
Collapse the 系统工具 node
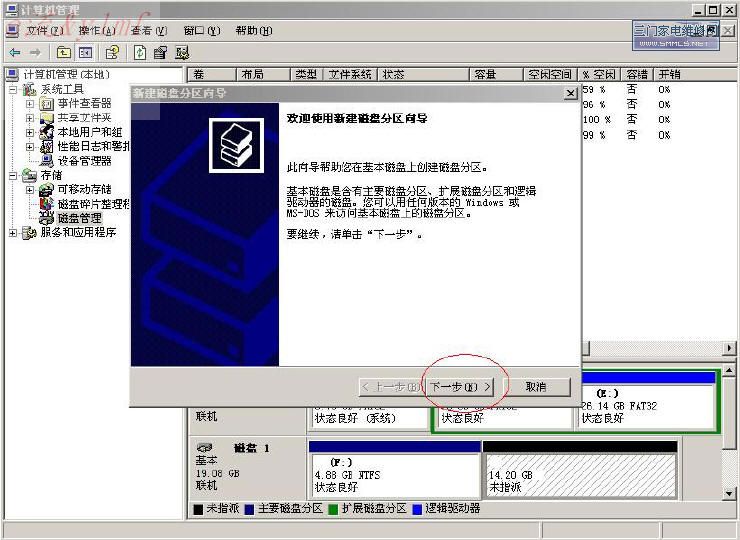pos(13,89)
